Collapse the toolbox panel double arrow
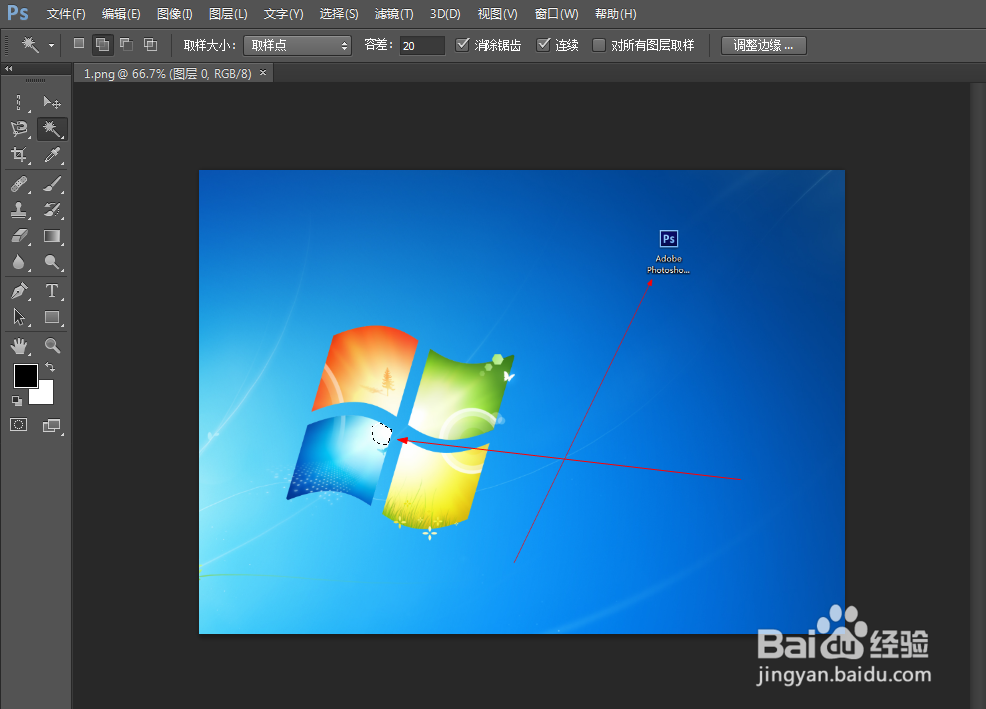986x709 pixels. pyautogui.click(x=9, y=68)
